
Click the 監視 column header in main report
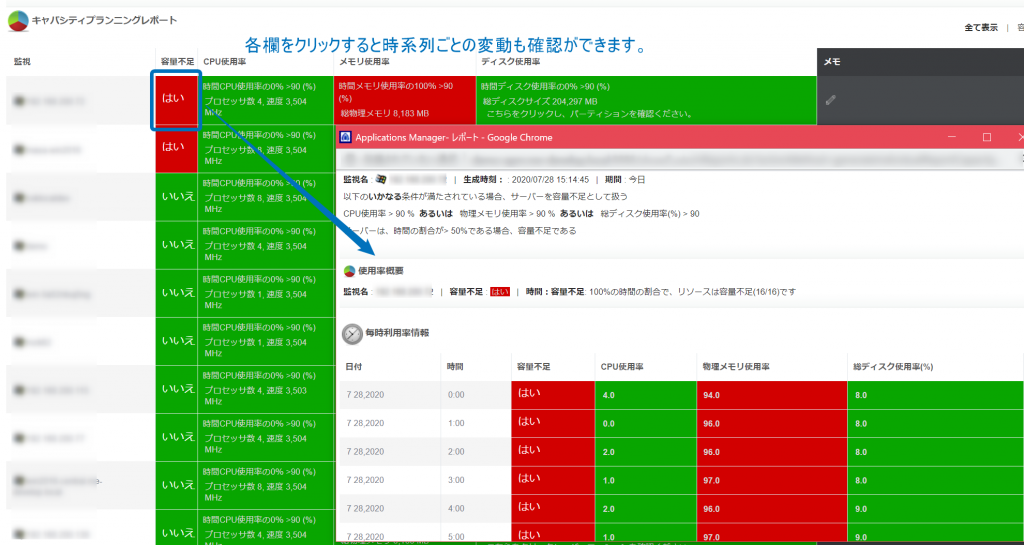tap(22, 62)
